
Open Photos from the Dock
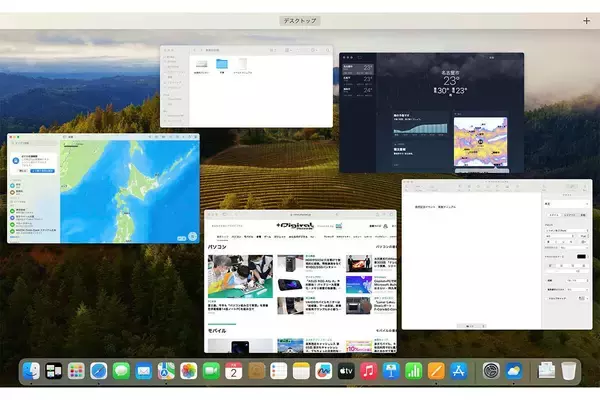point(188,371)
